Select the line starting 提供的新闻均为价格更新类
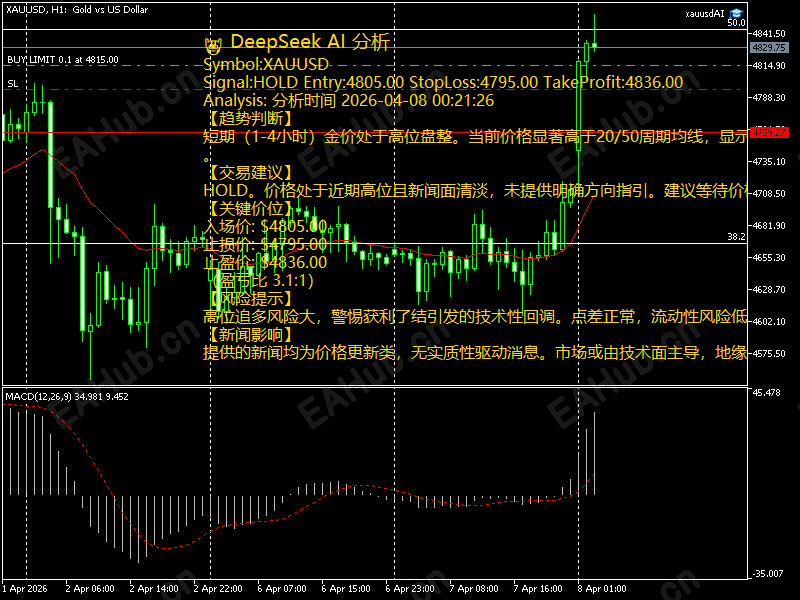Screen dimensions: 800x600 tap(475, 352)
